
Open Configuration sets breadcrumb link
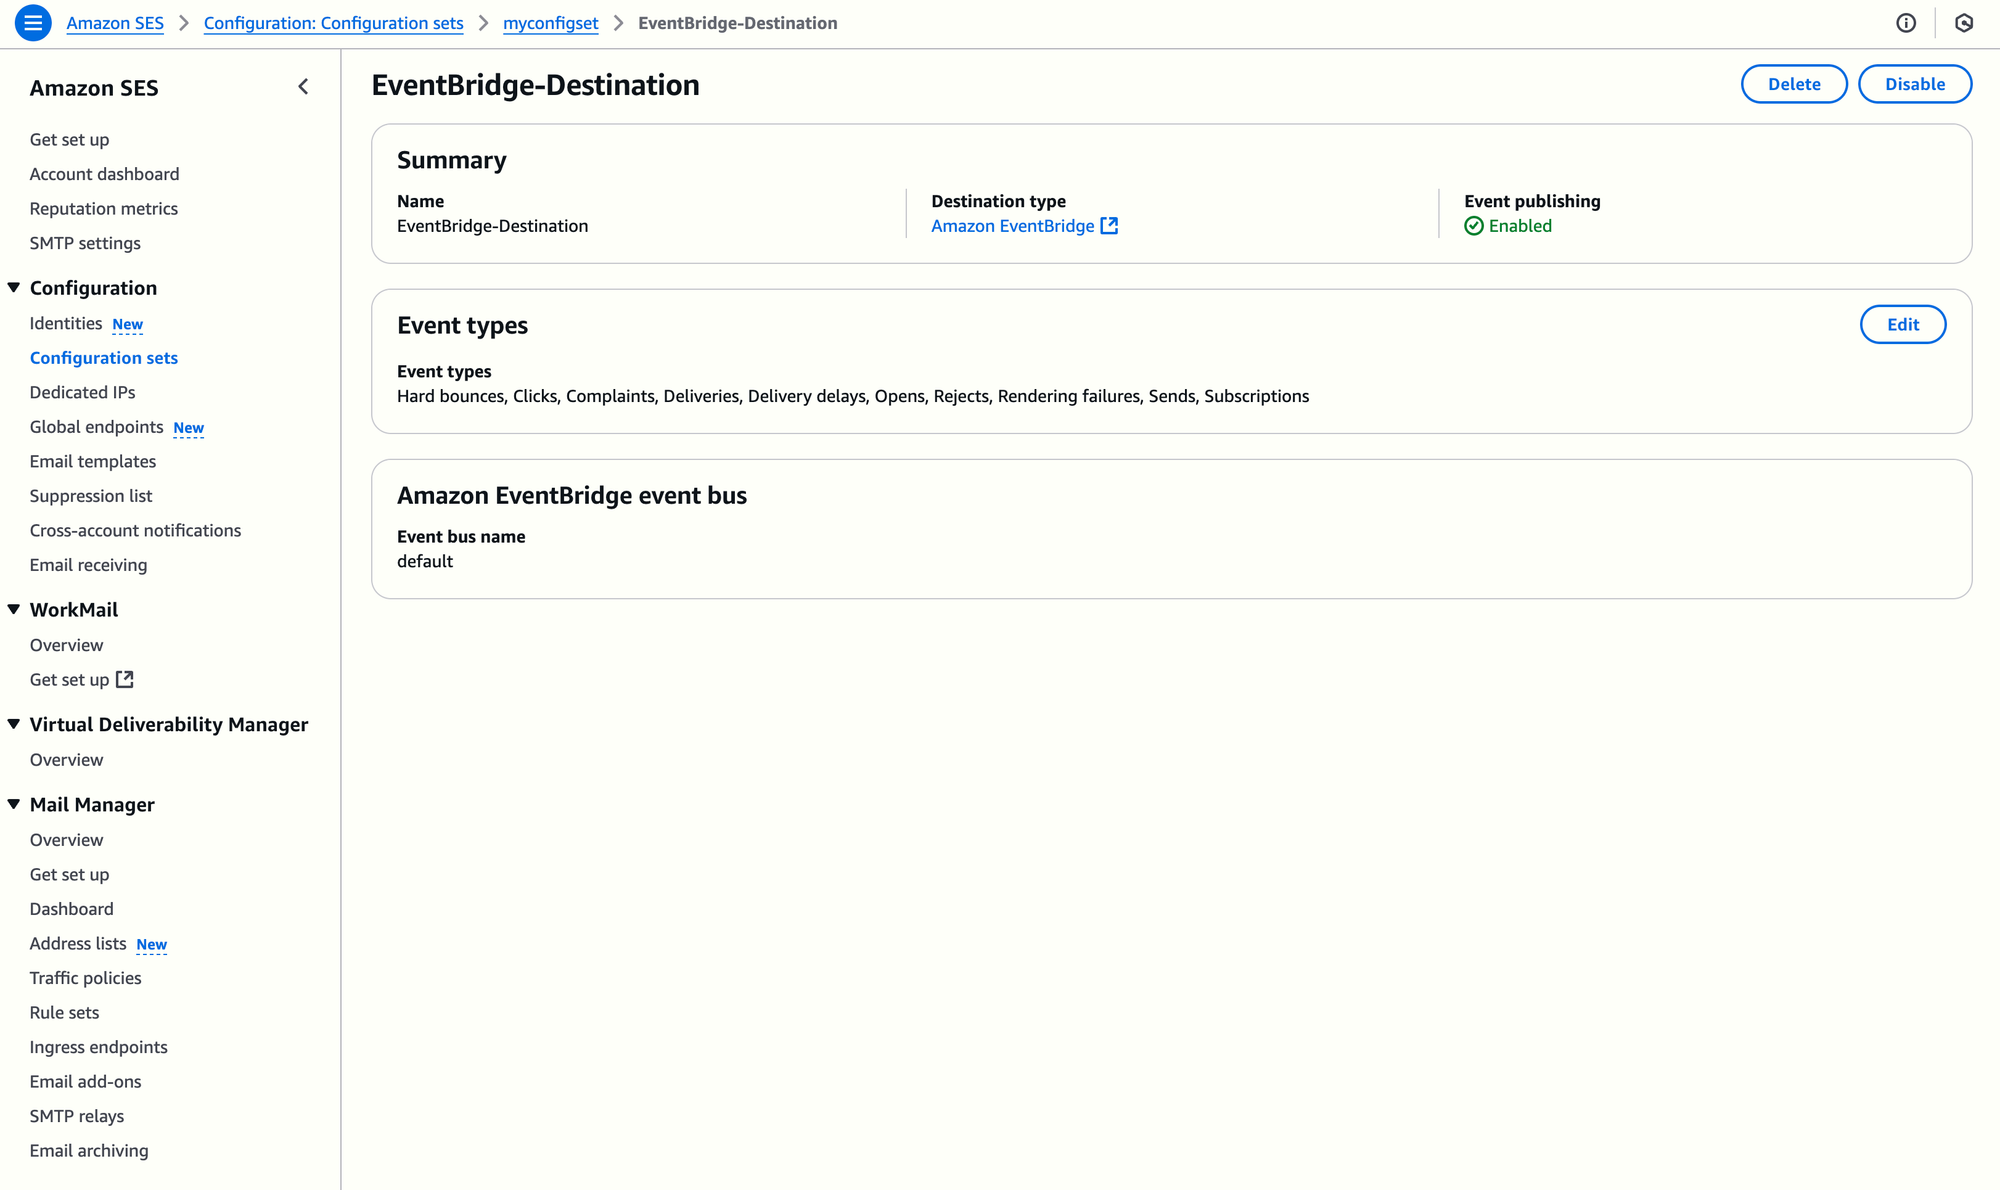click(x=333, y=23)
